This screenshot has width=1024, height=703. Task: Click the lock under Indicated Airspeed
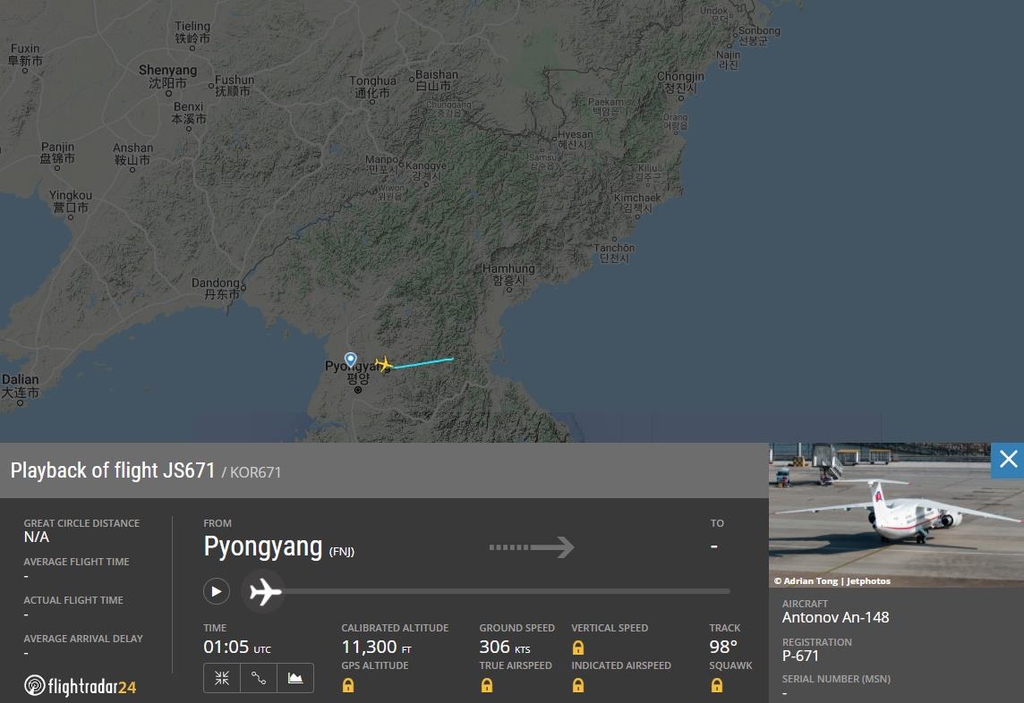(578, 685)
